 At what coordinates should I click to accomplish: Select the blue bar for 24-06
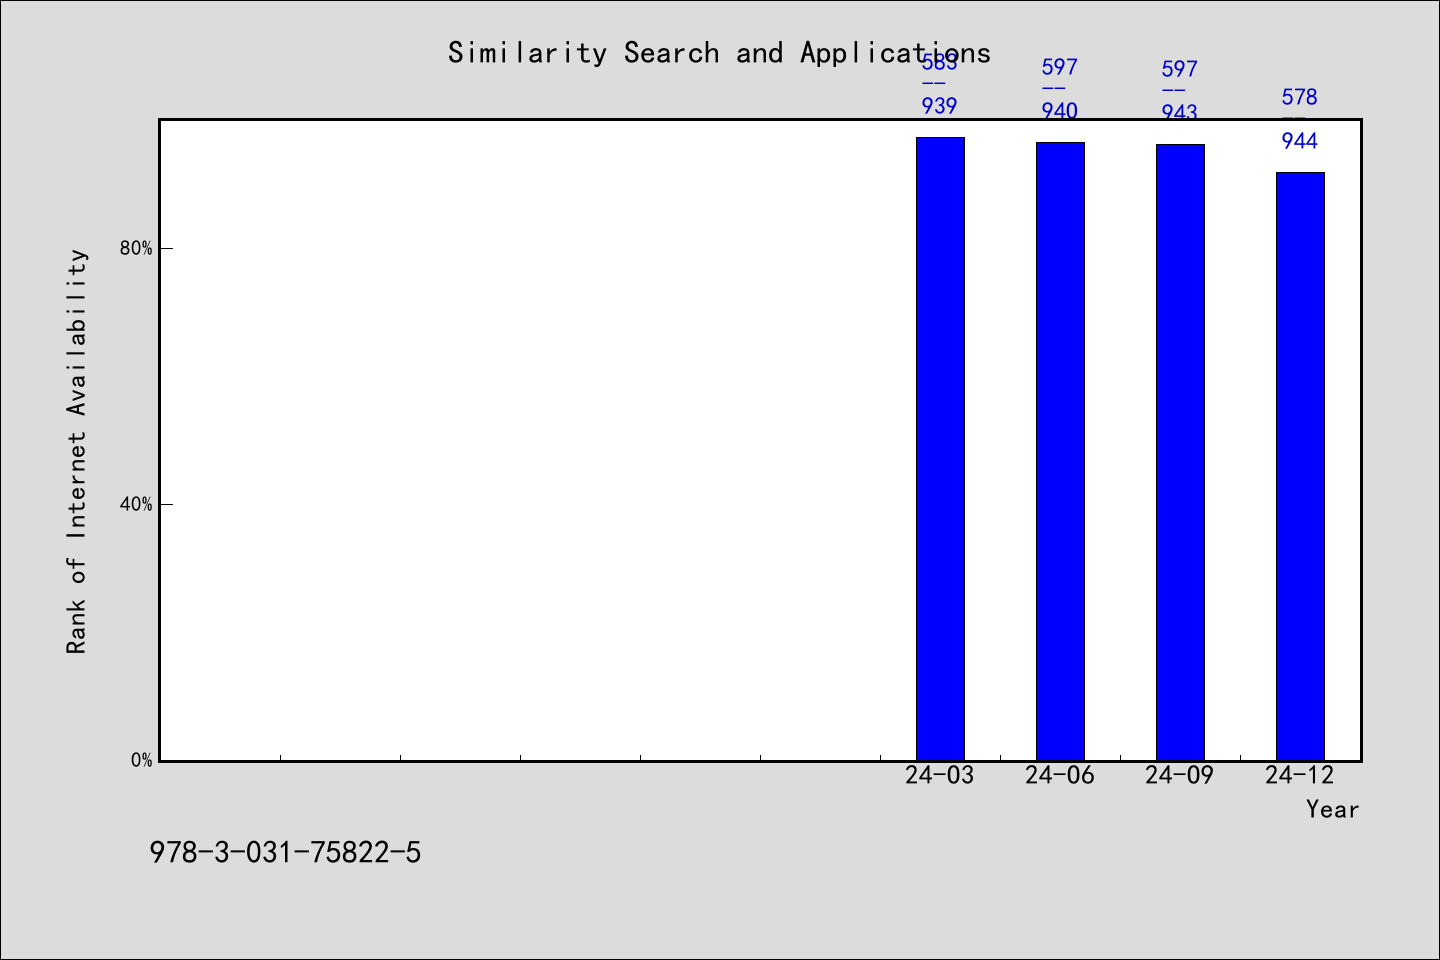coord(1060,451)
